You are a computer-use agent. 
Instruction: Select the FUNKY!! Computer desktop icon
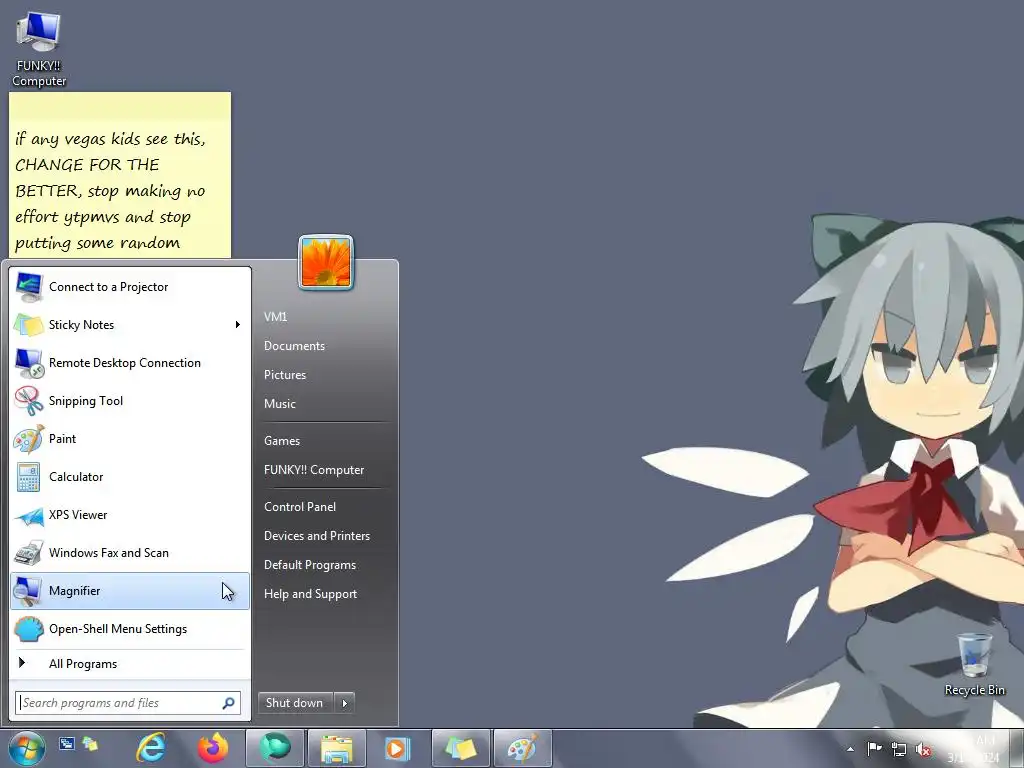pyautogui.click(x=39, y=50)
